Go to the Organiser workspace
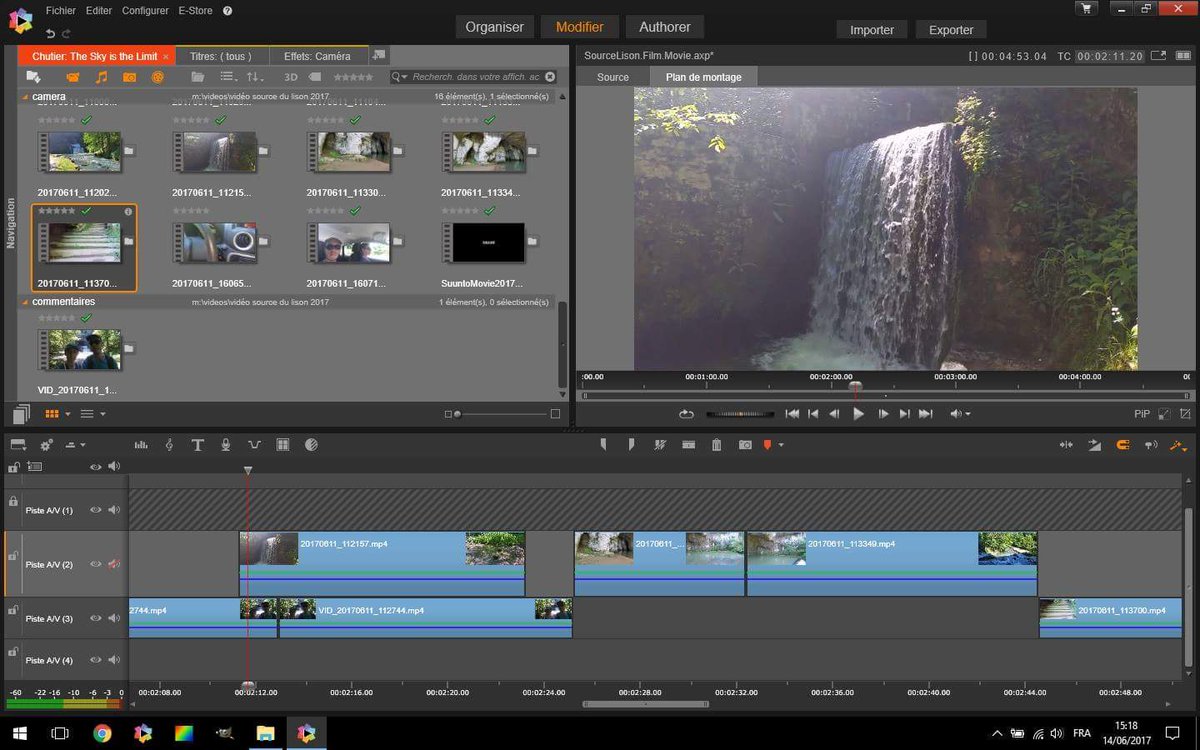The height and width of the screenshot is (750, 1200). click(x=494, y=27)
